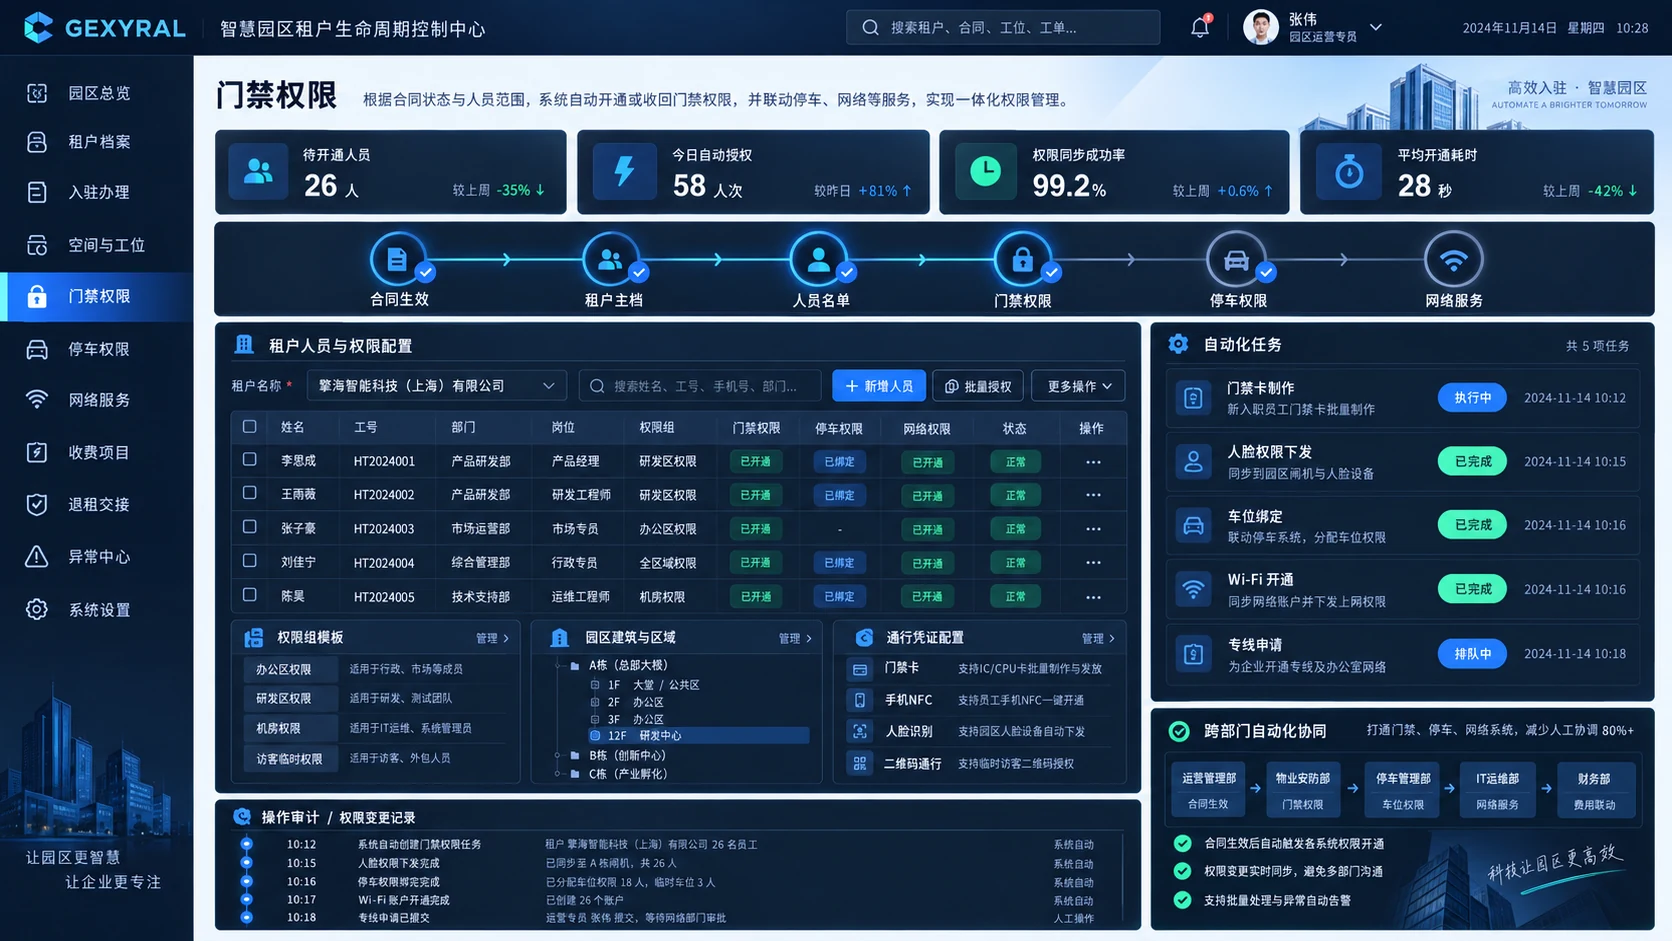This screenshot has height=941, width=1672.
Task: Check the row checkbox for 李思成
Action: pos(250,460)
